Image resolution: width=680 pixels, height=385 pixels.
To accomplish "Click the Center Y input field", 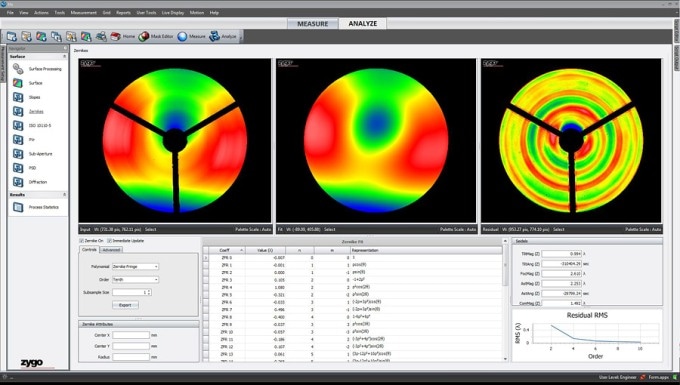I will [x=131, y=346].
